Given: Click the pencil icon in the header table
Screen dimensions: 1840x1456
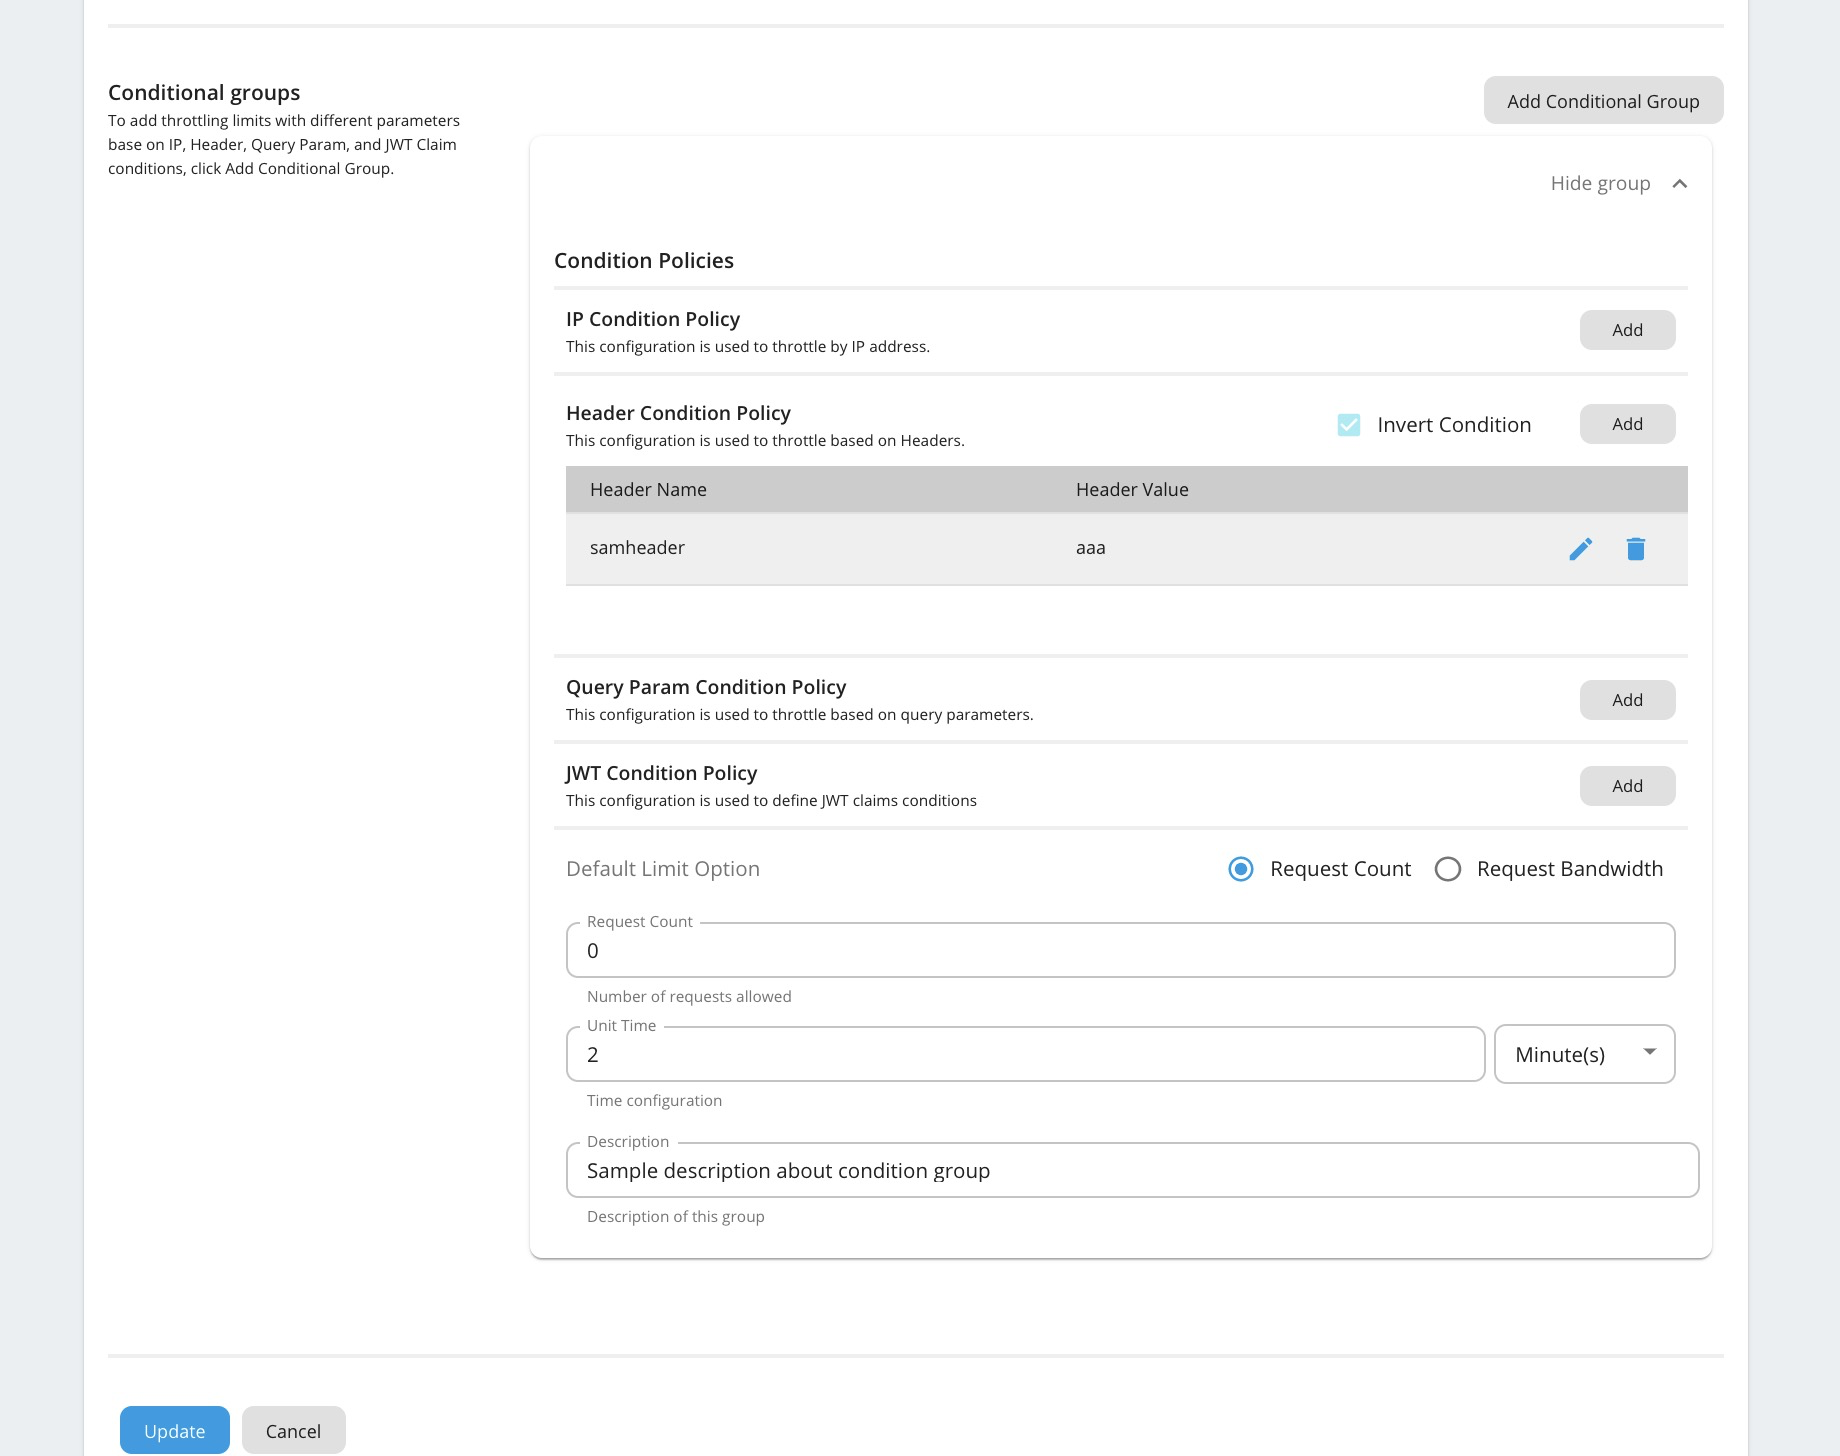Looking at the screenshot, I should pyautogui.click(x=1580, y=548).
